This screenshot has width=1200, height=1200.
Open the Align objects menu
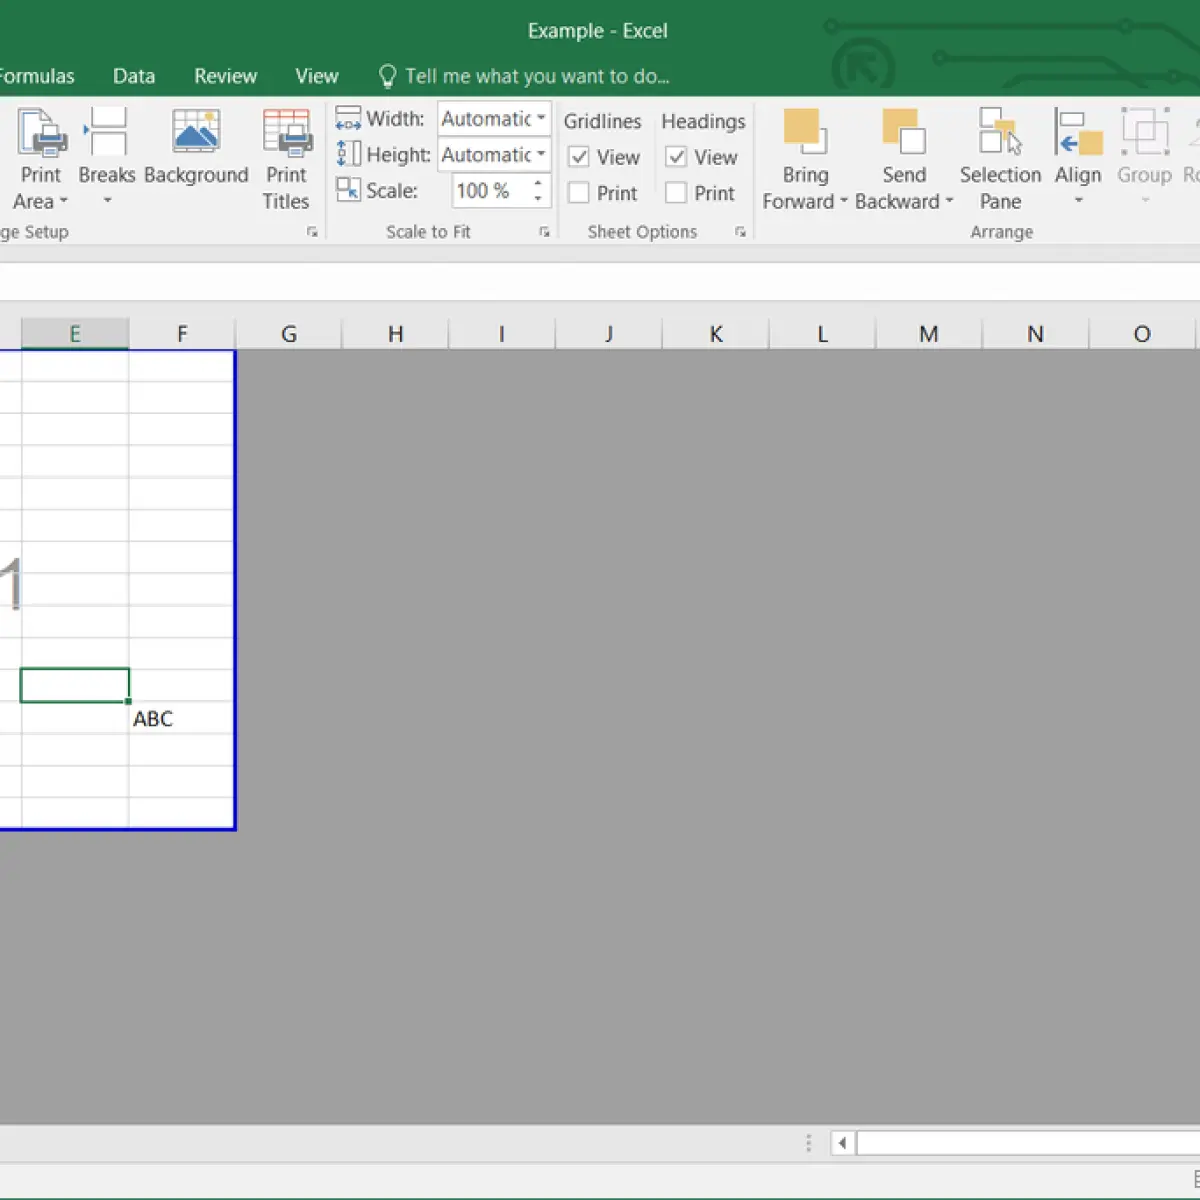(x=1078, y=160)
